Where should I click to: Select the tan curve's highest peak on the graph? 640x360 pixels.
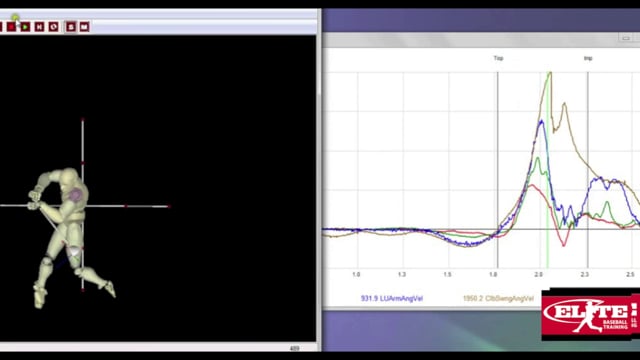pos(550,73)
